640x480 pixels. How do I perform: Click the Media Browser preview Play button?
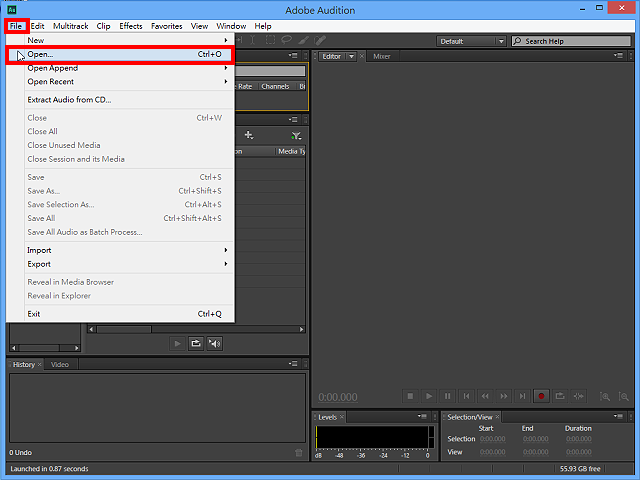tap(177, 344)
